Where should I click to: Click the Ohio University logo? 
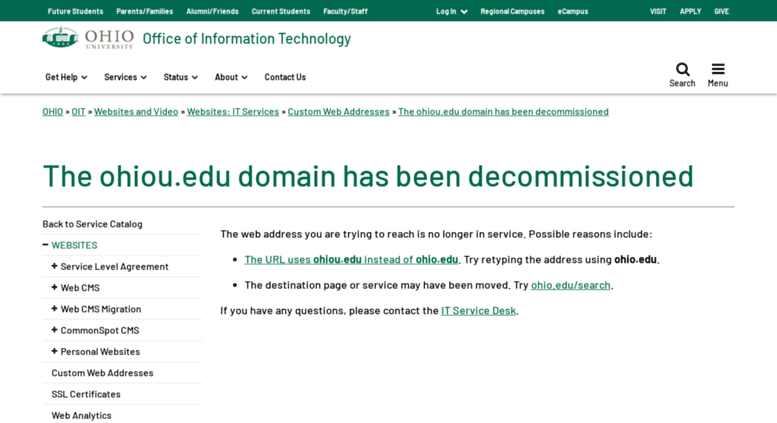(x=88, y=38)
